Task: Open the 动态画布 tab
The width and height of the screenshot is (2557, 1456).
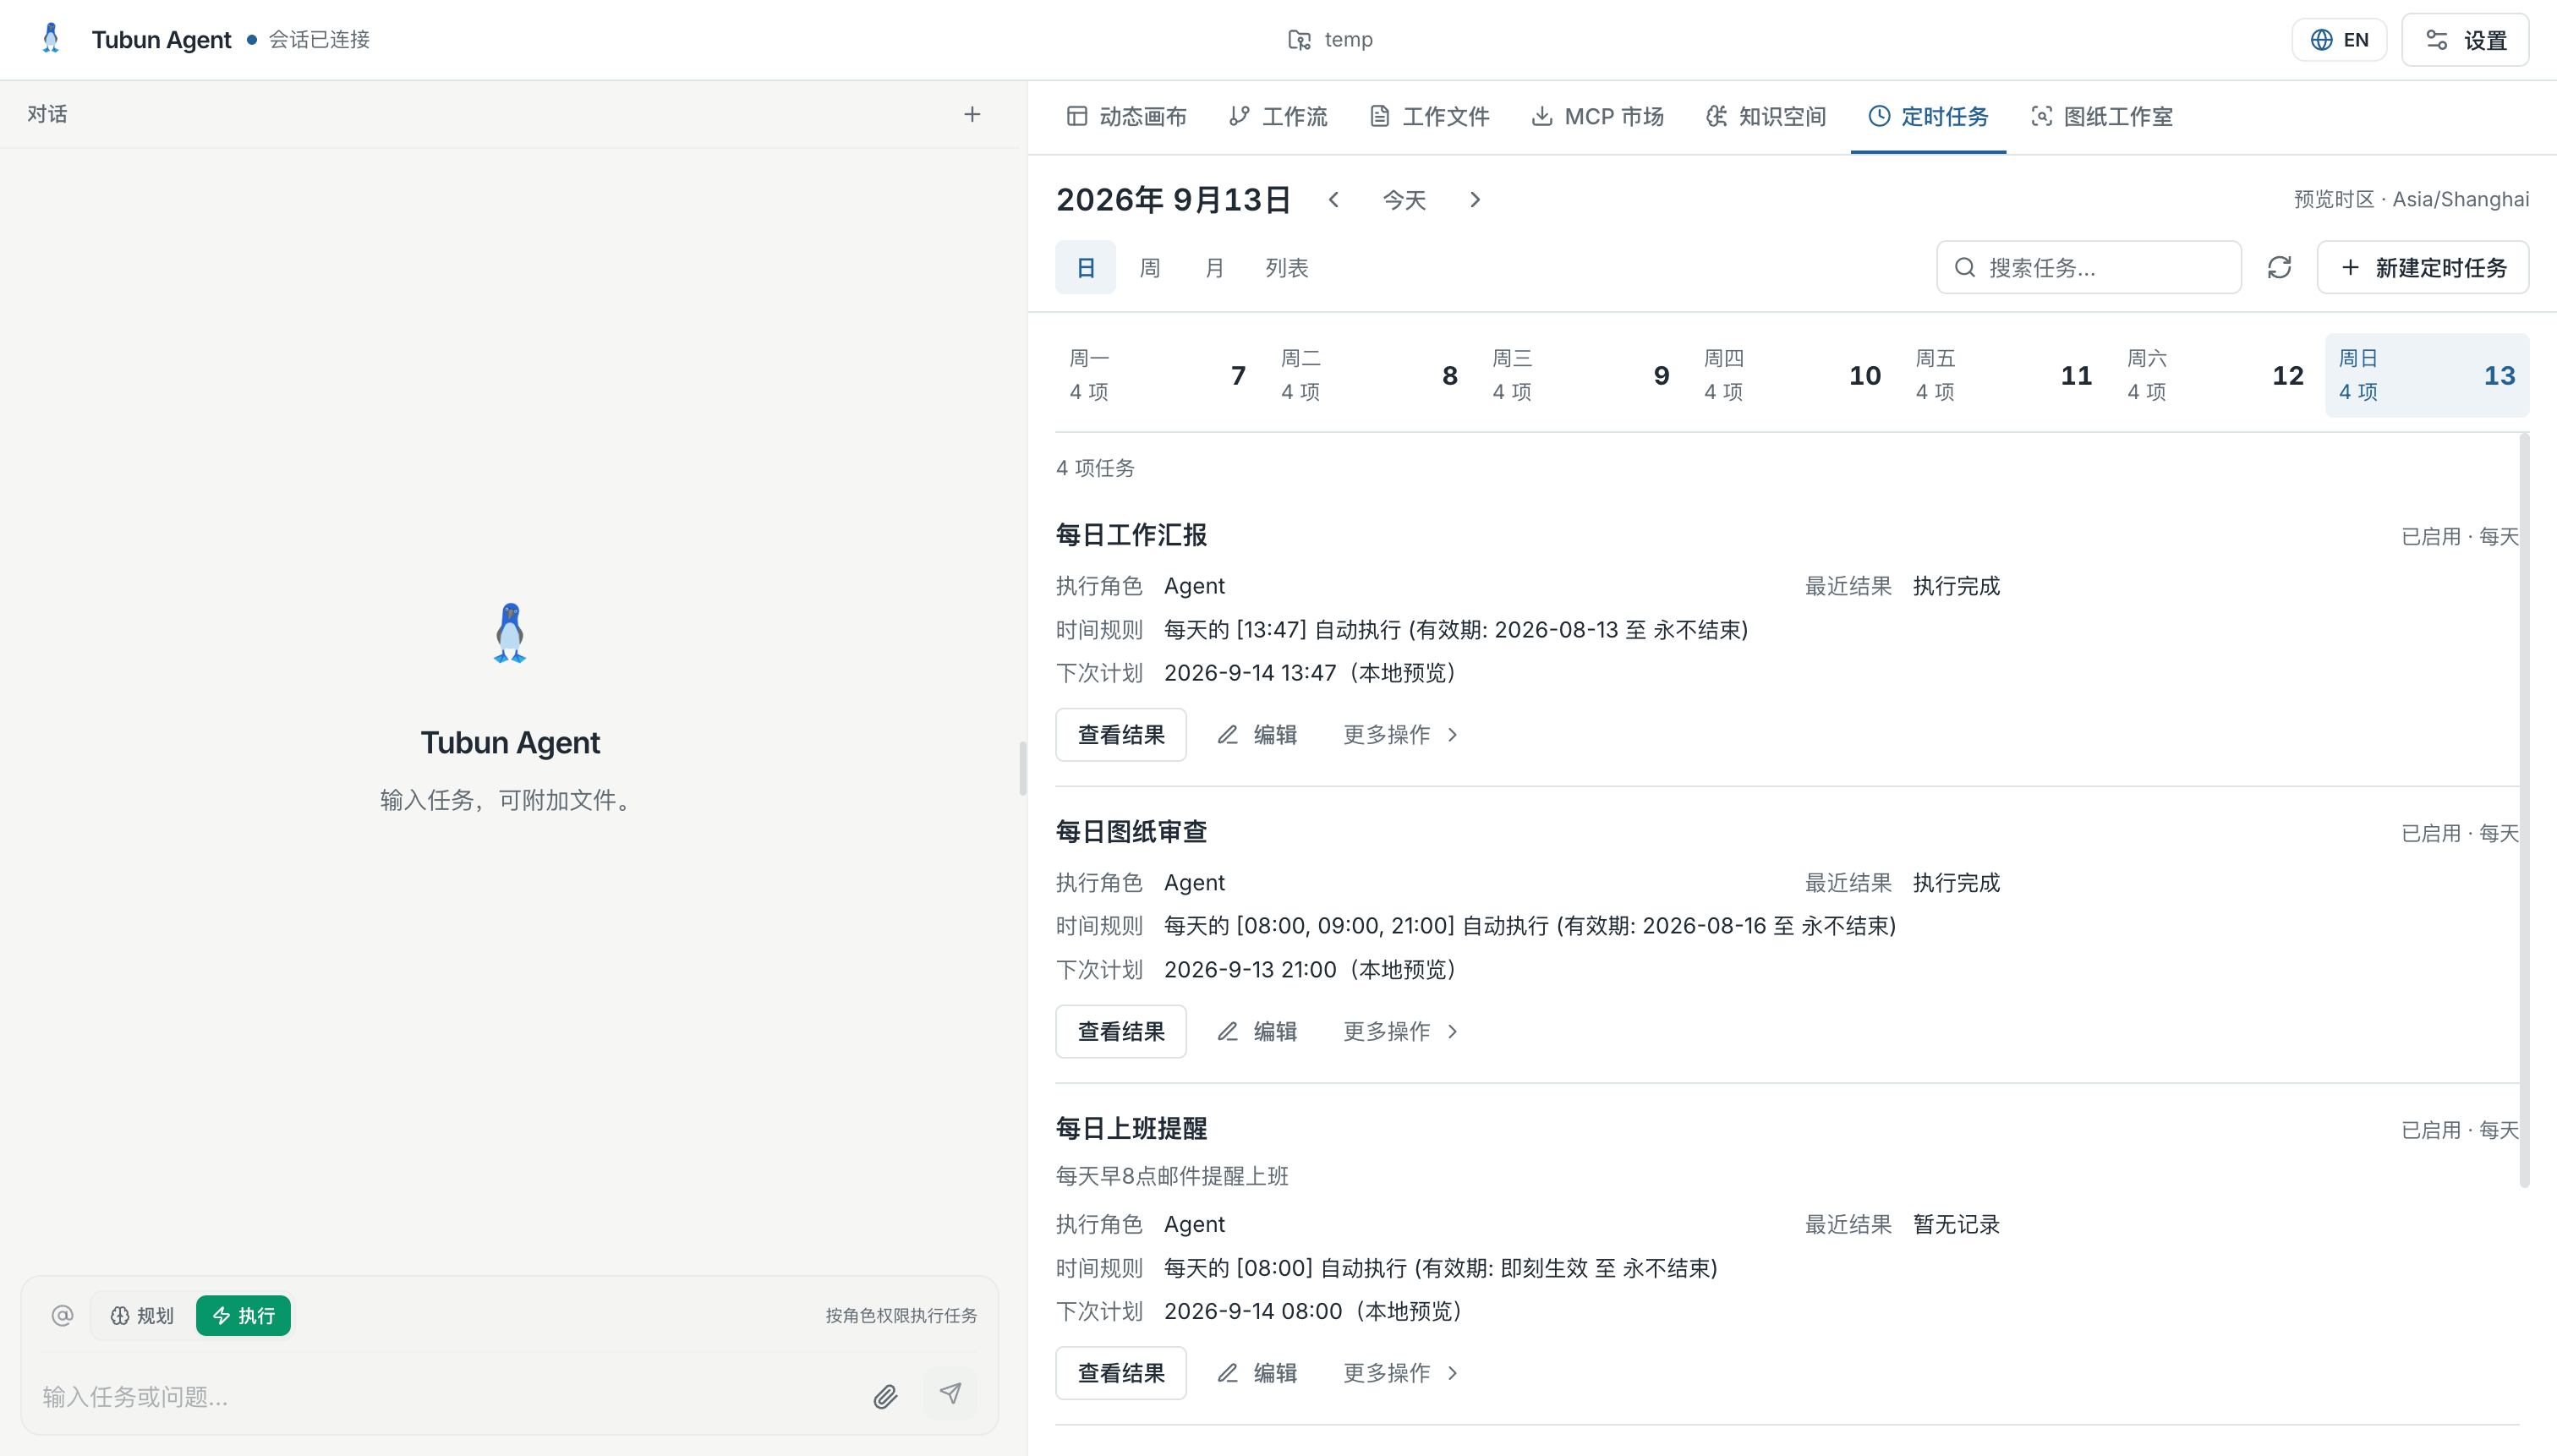Action: point(1126,116)
